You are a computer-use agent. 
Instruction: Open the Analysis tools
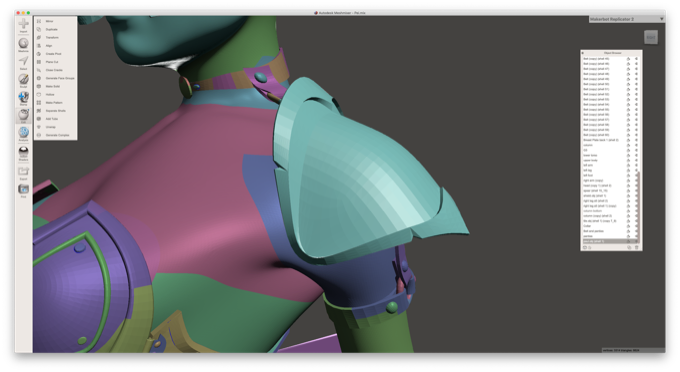point(23,134)
